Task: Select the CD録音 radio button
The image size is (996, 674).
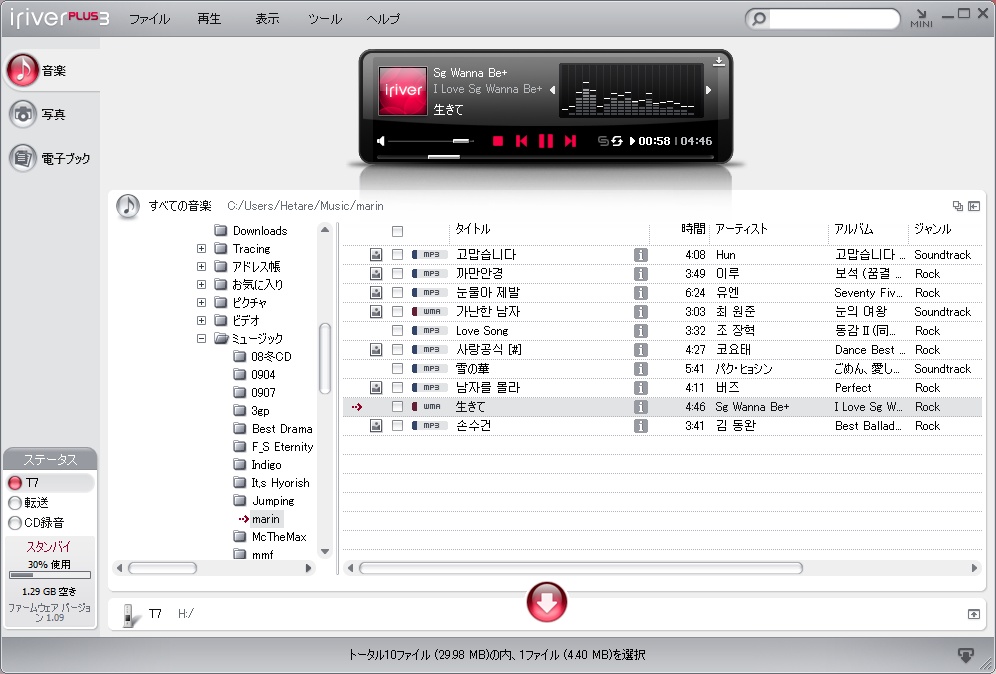Action: [x=15, y=523]
